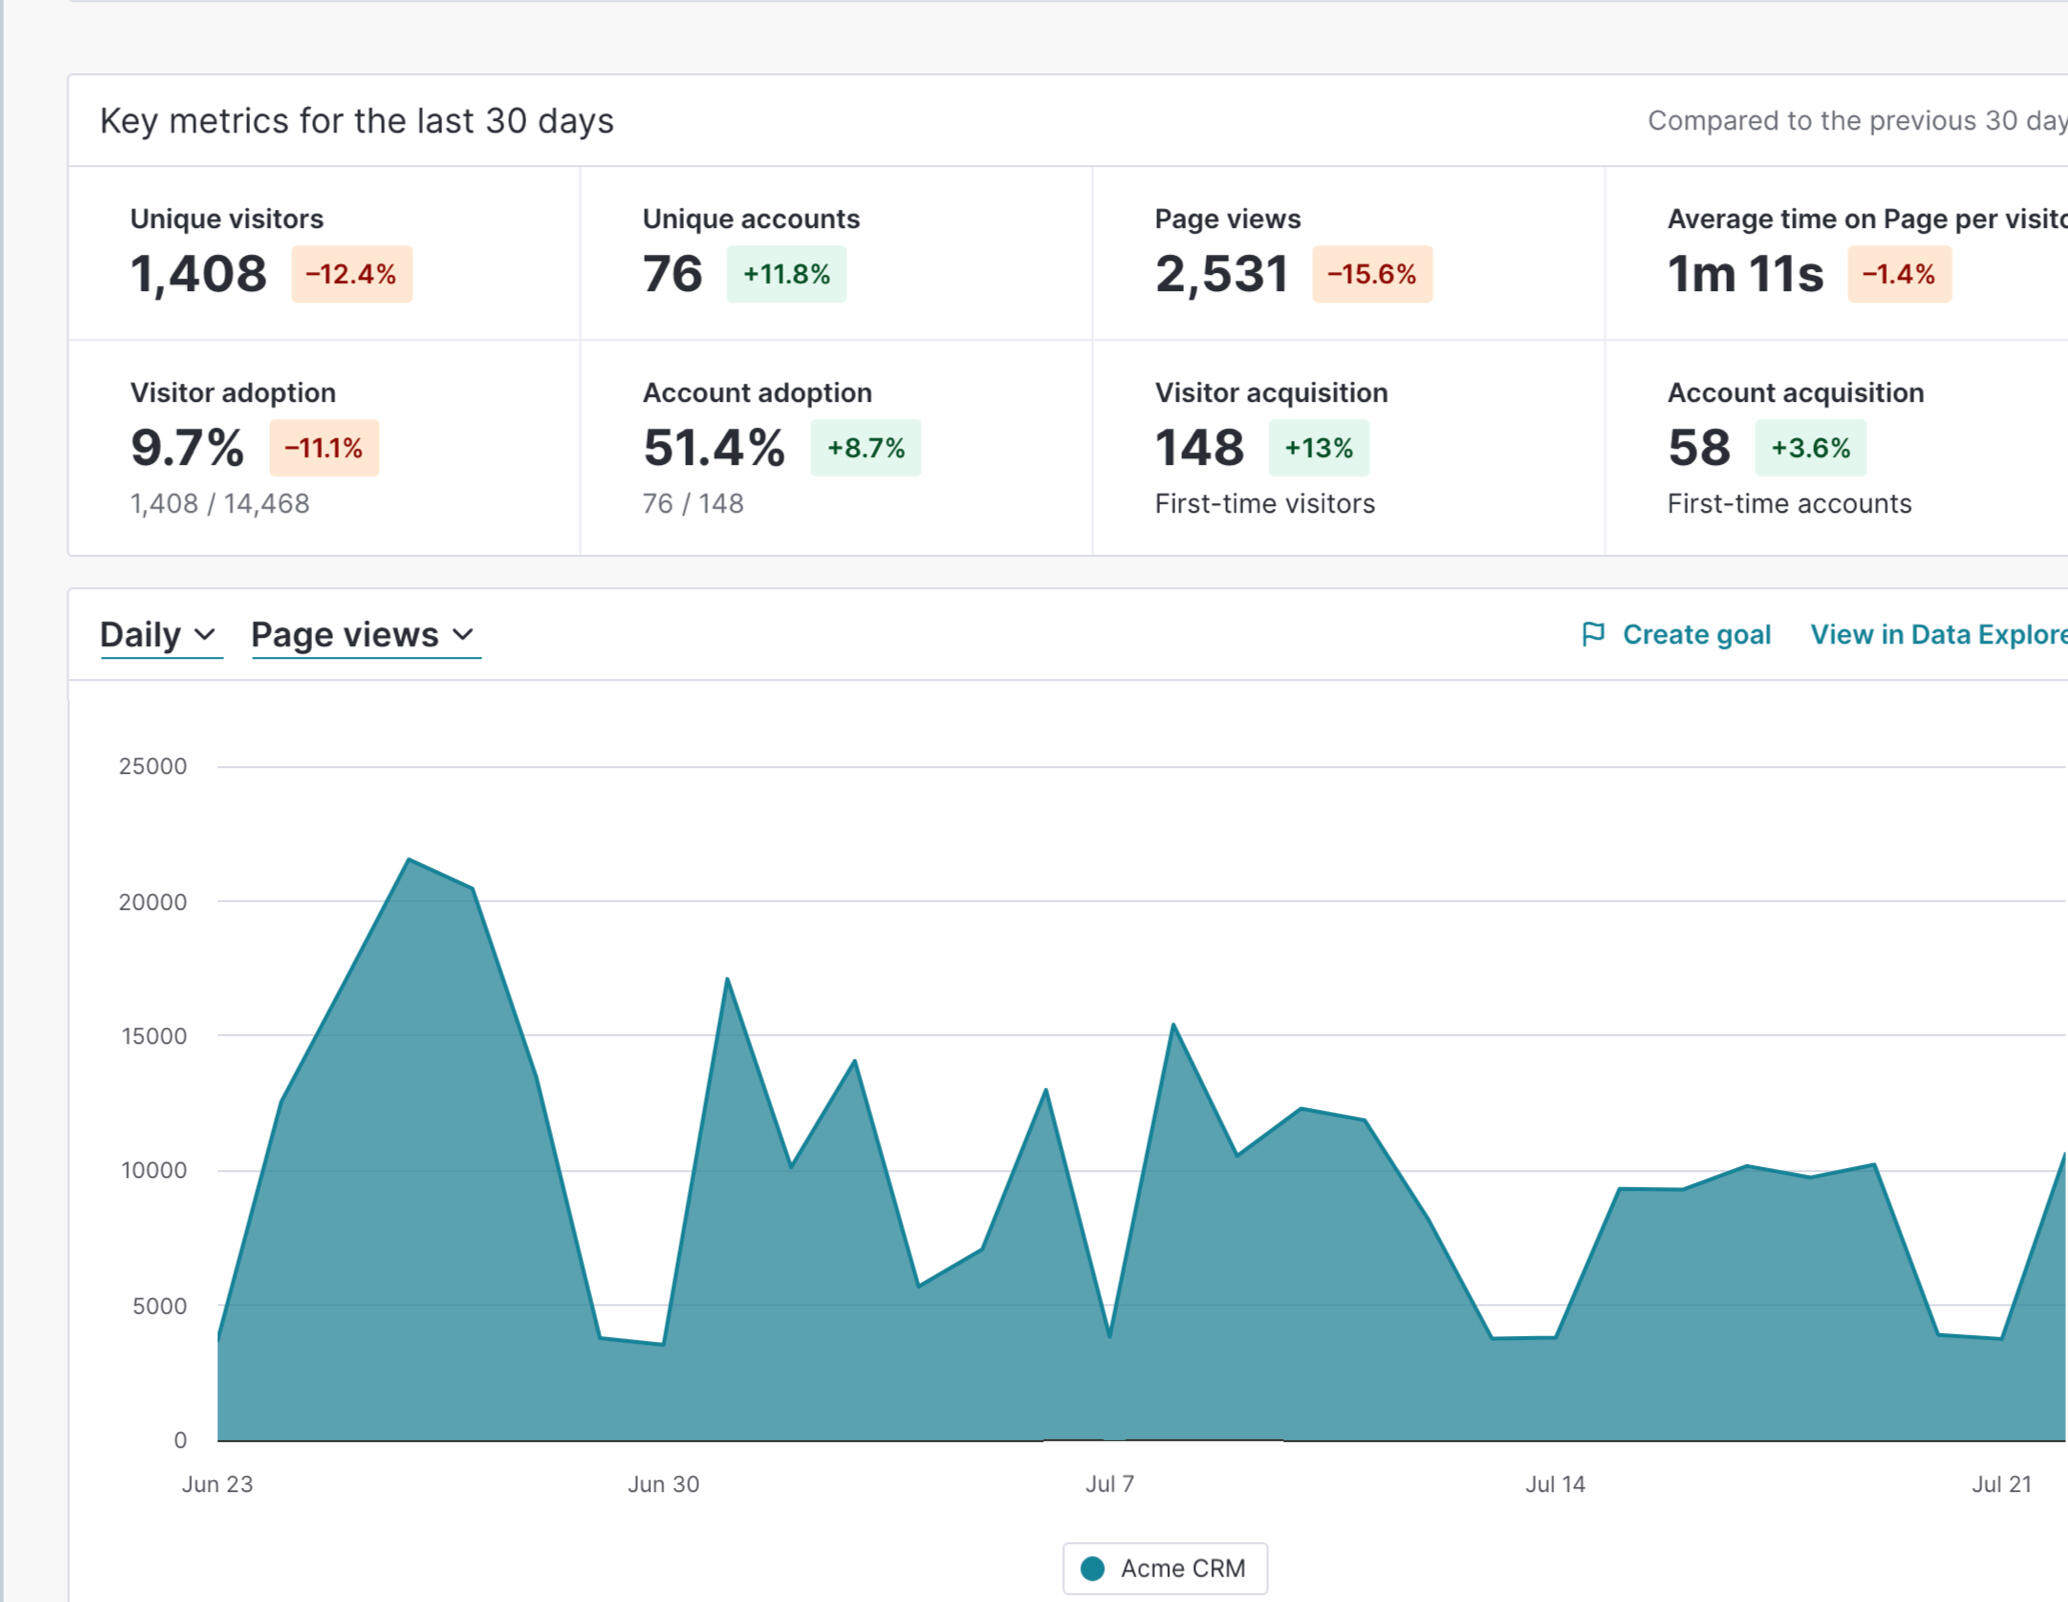Click the chart's highest peak near Jun 26

(x=409, y=860)
